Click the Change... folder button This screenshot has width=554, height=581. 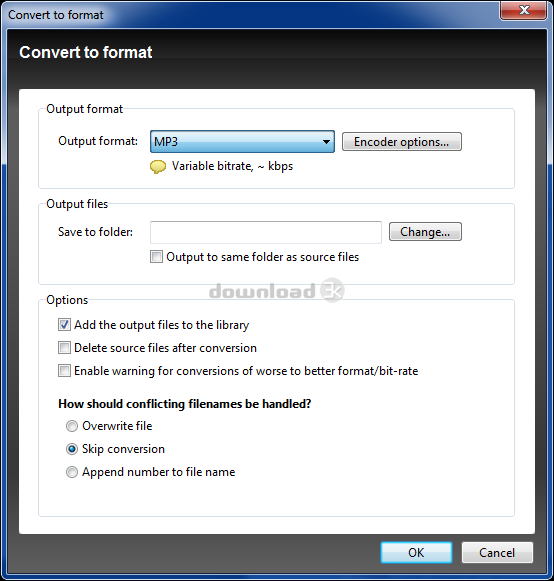(425, 232)
